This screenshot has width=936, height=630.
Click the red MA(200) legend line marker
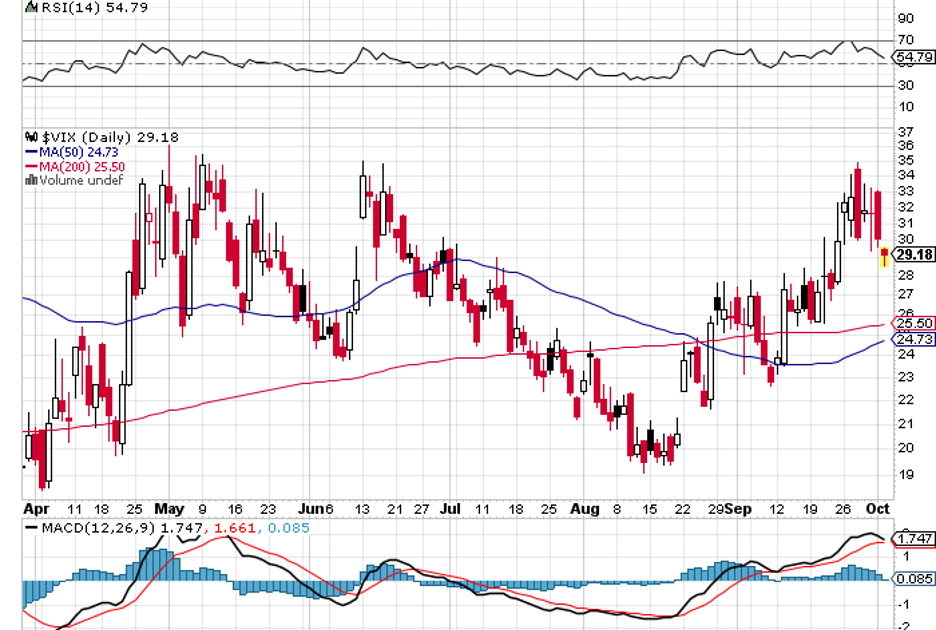pyautogui.click(x=31, y=166)
